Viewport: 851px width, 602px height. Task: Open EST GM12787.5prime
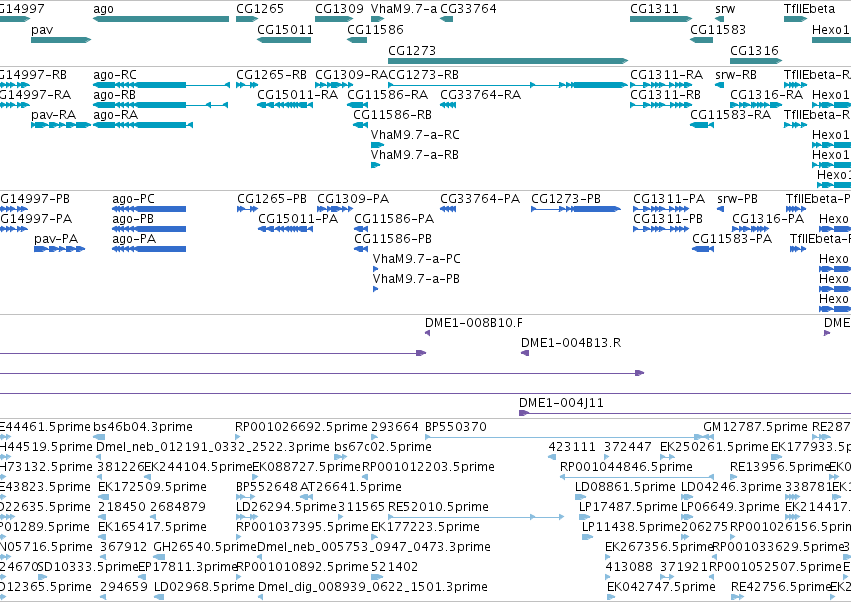(x=755, y=427)
